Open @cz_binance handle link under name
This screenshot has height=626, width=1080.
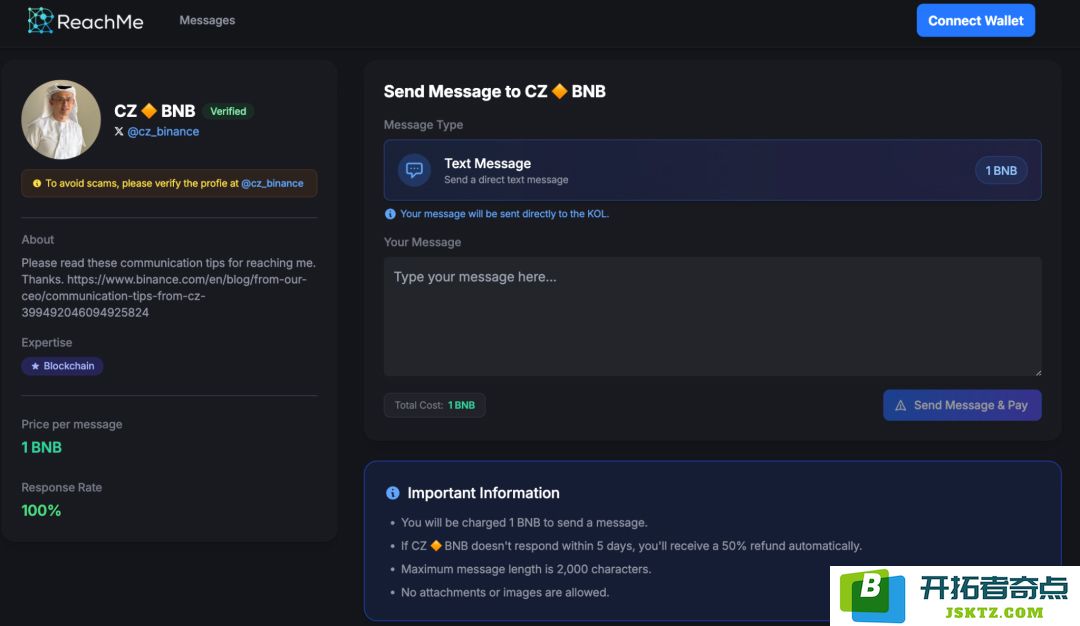pos(163,132)
